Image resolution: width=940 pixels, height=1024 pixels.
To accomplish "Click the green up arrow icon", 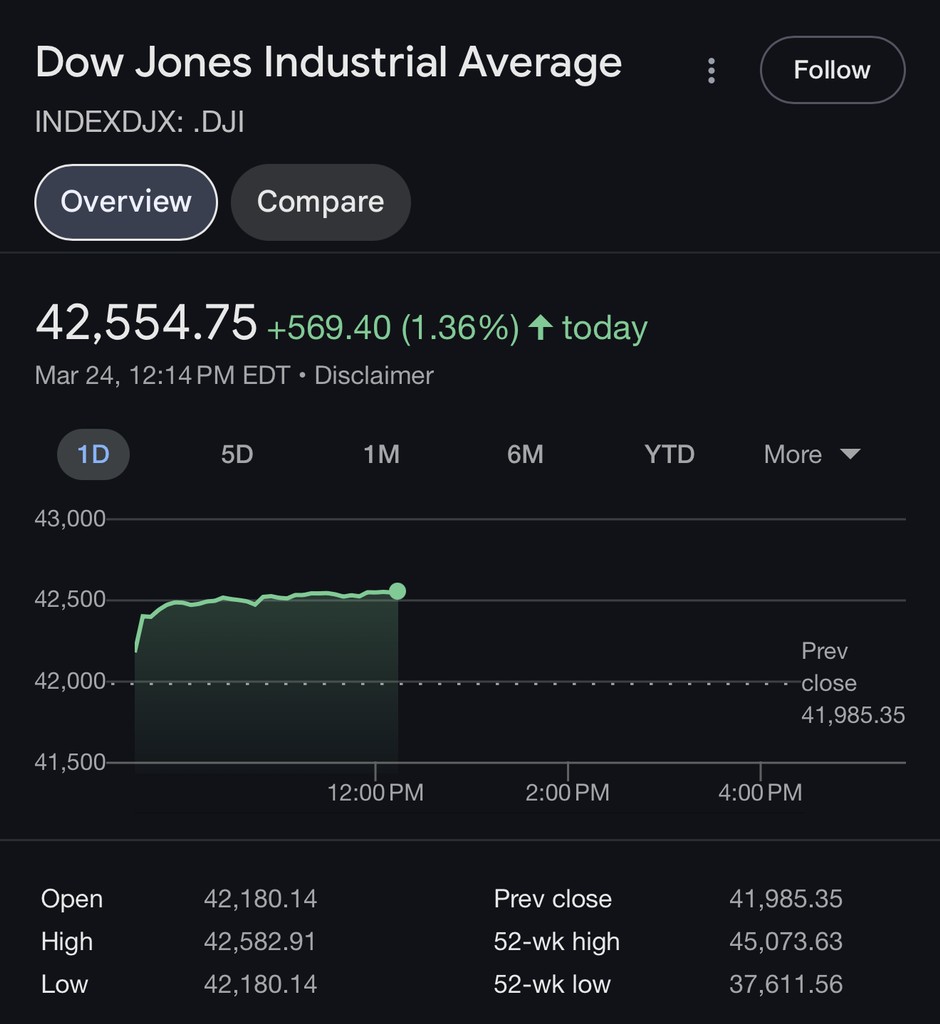I will (540, 328).
